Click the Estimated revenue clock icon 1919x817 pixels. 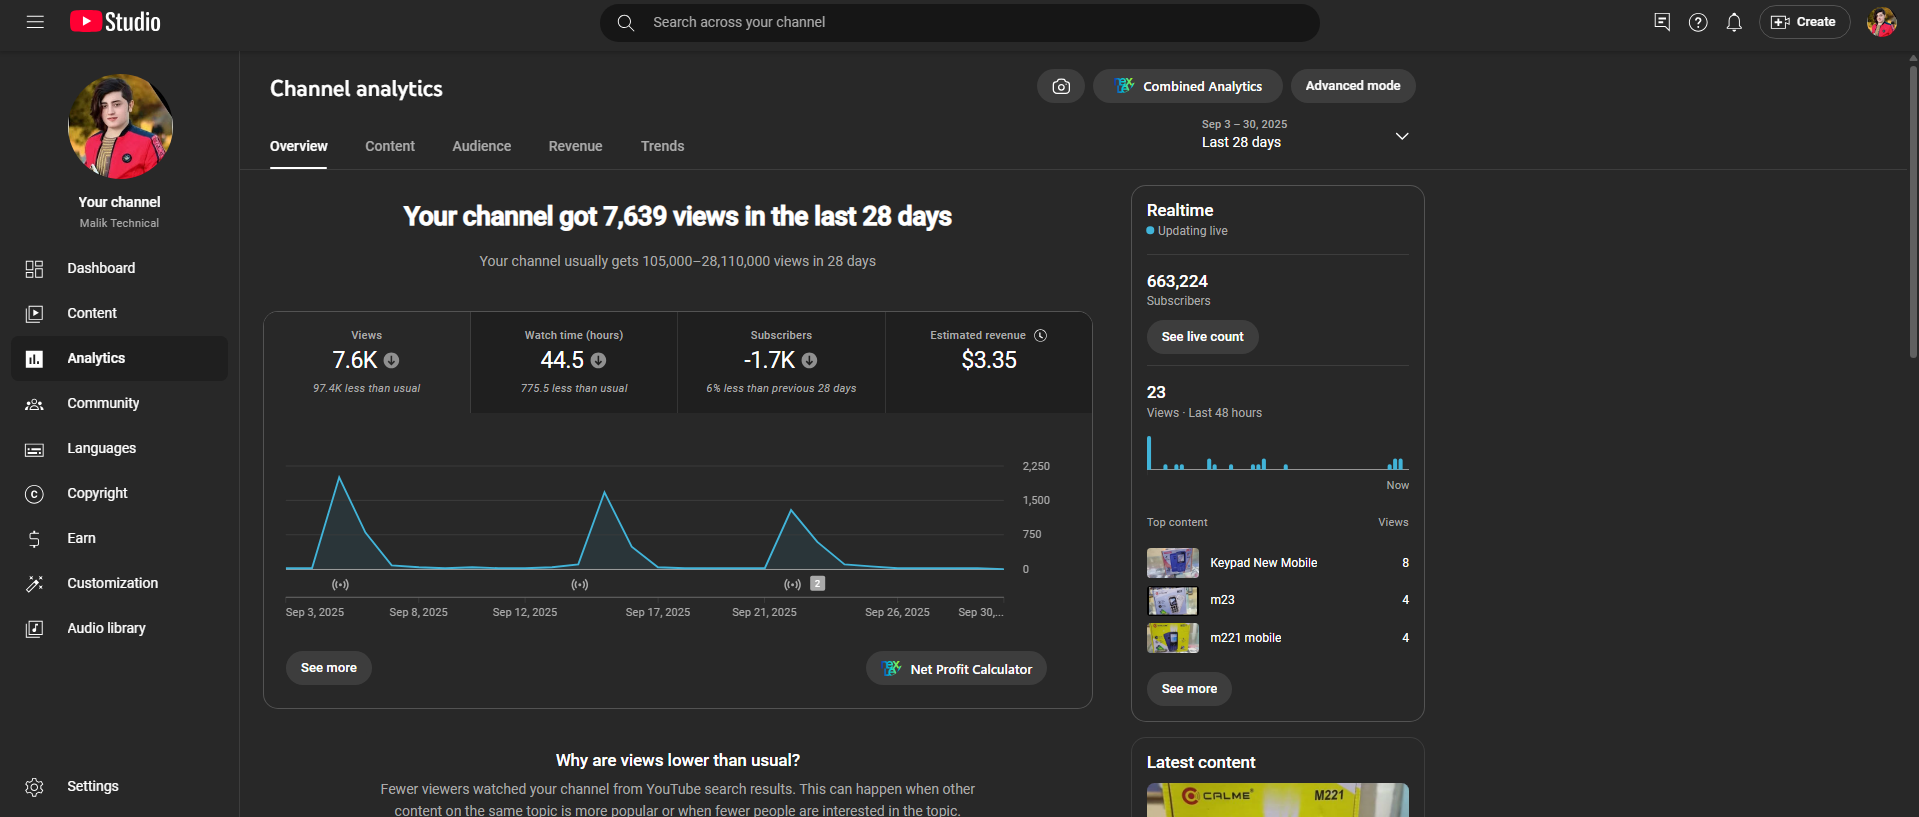point(1040,335)
